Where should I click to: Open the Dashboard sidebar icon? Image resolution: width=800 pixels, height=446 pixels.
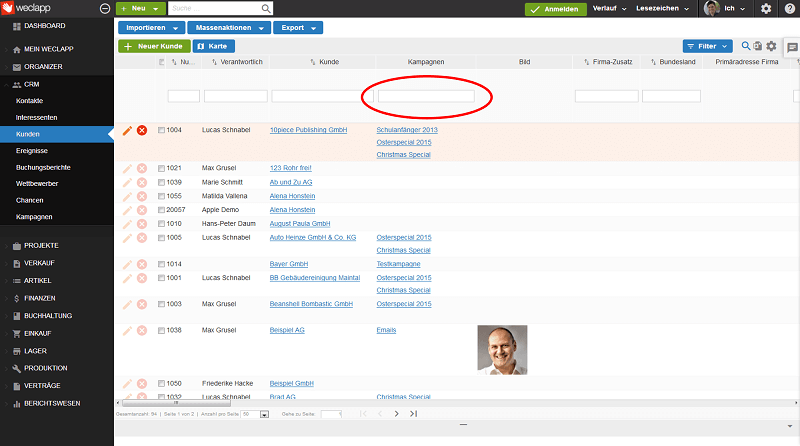[17, 26]
